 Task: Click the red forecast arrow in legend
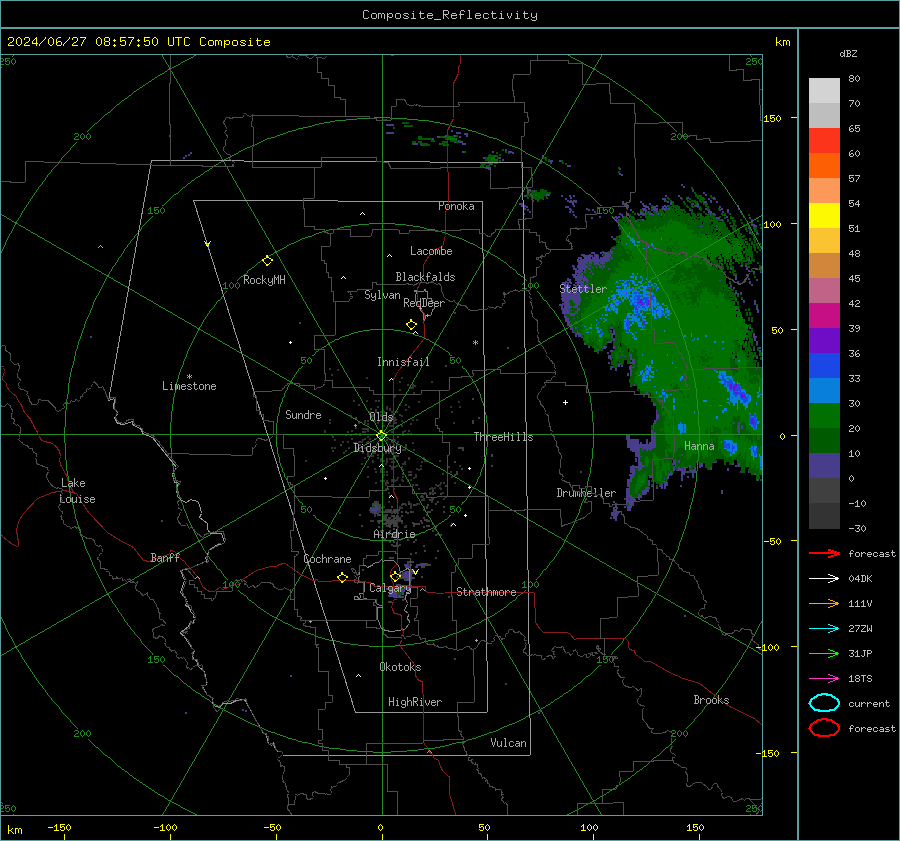click(x=824, y=553)
